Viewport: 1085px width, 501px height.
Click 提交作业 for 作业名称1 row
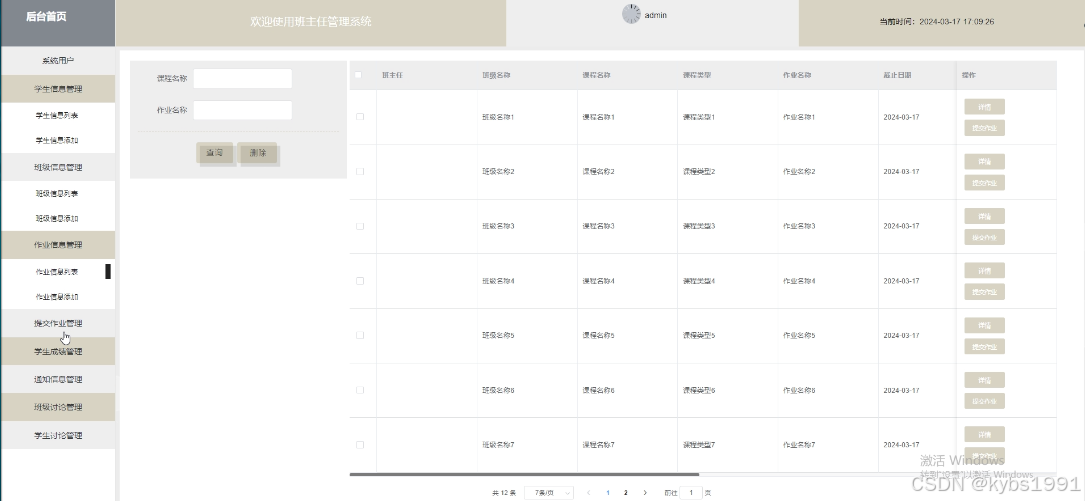[984, 128]
